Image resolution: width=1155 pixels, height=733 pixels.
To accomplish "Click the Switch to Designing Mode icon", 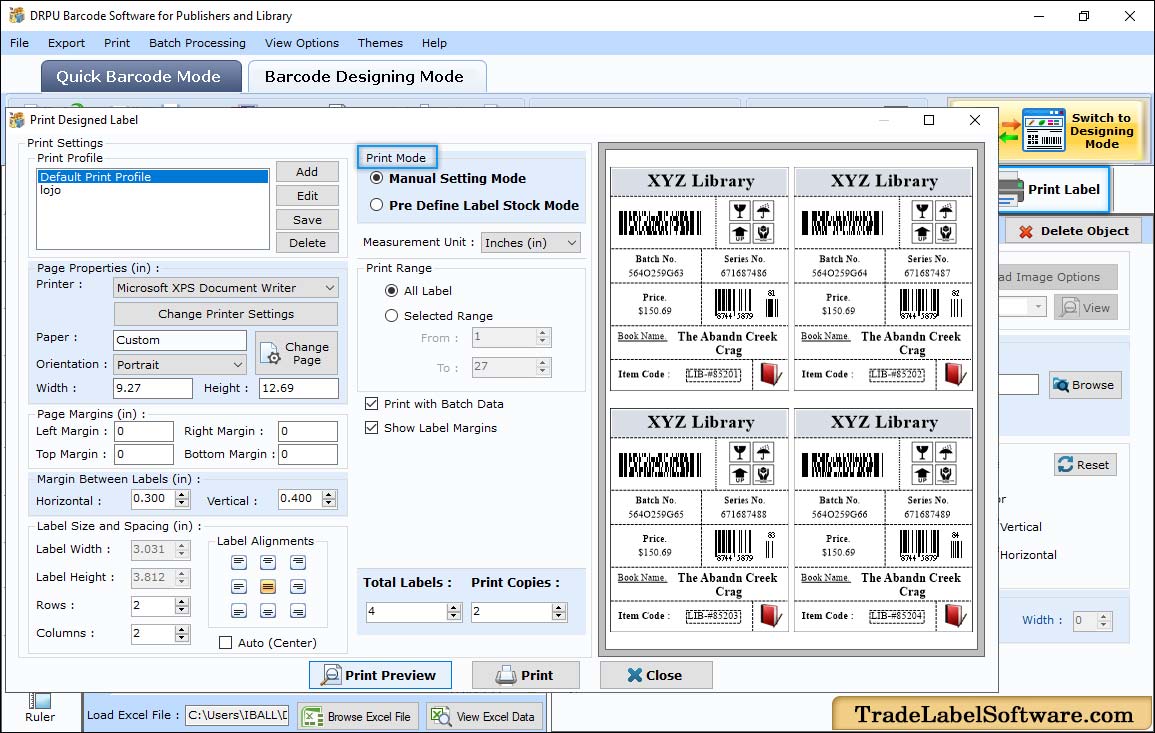I will tap(1043, 130).
